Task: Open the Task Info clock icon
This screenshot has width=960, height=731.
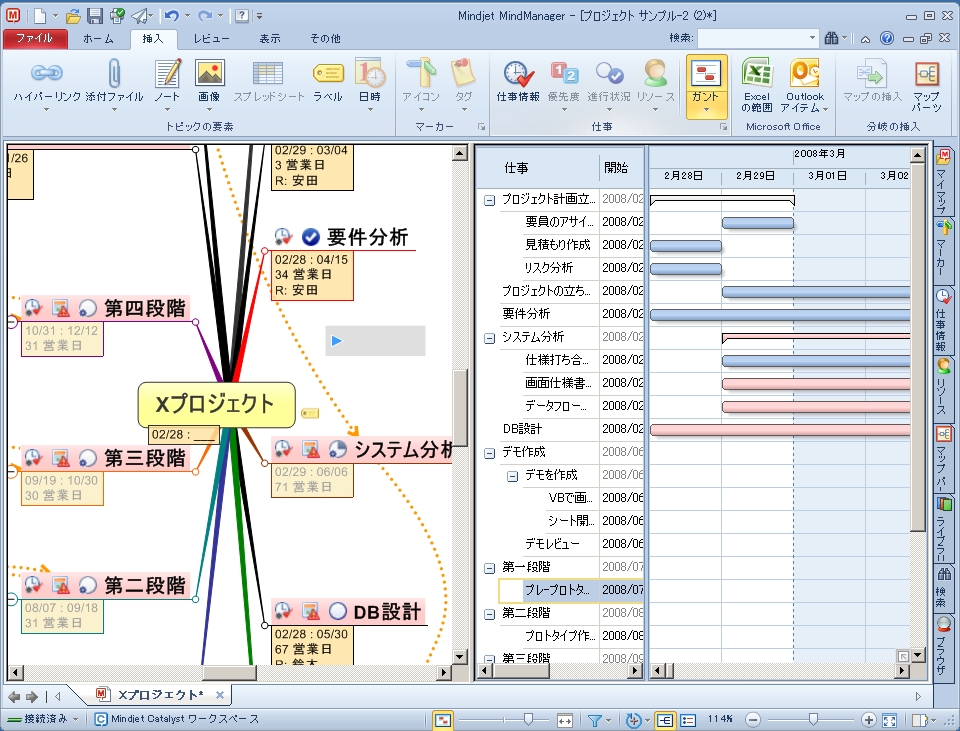Action: click(x=519, y=73)
